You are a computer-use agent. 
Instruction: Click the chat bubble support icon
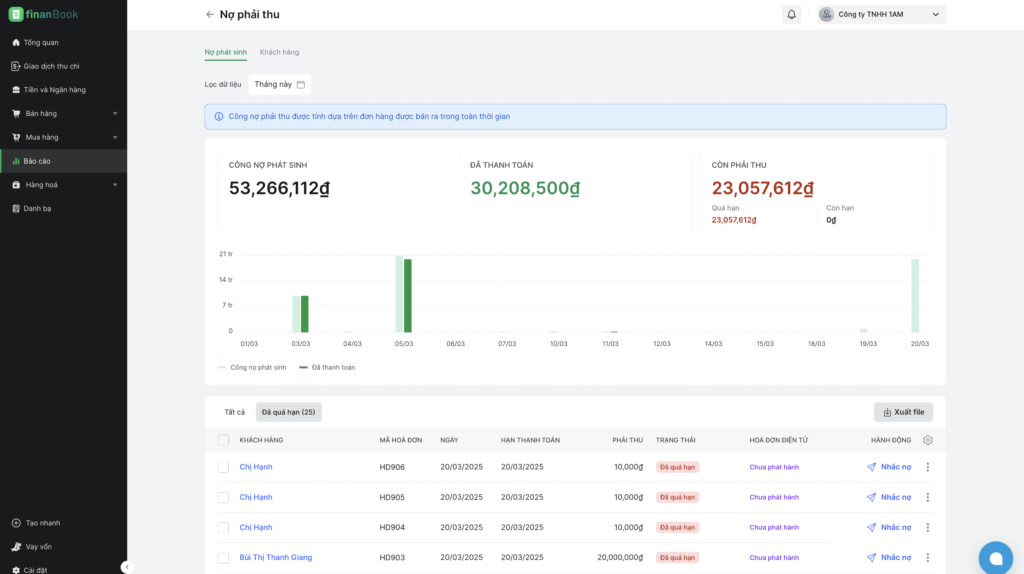[x=995, y=558]
